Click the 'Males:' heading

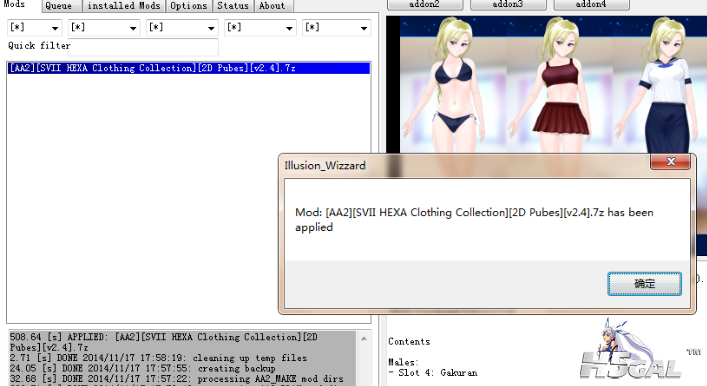click(404, 362)
